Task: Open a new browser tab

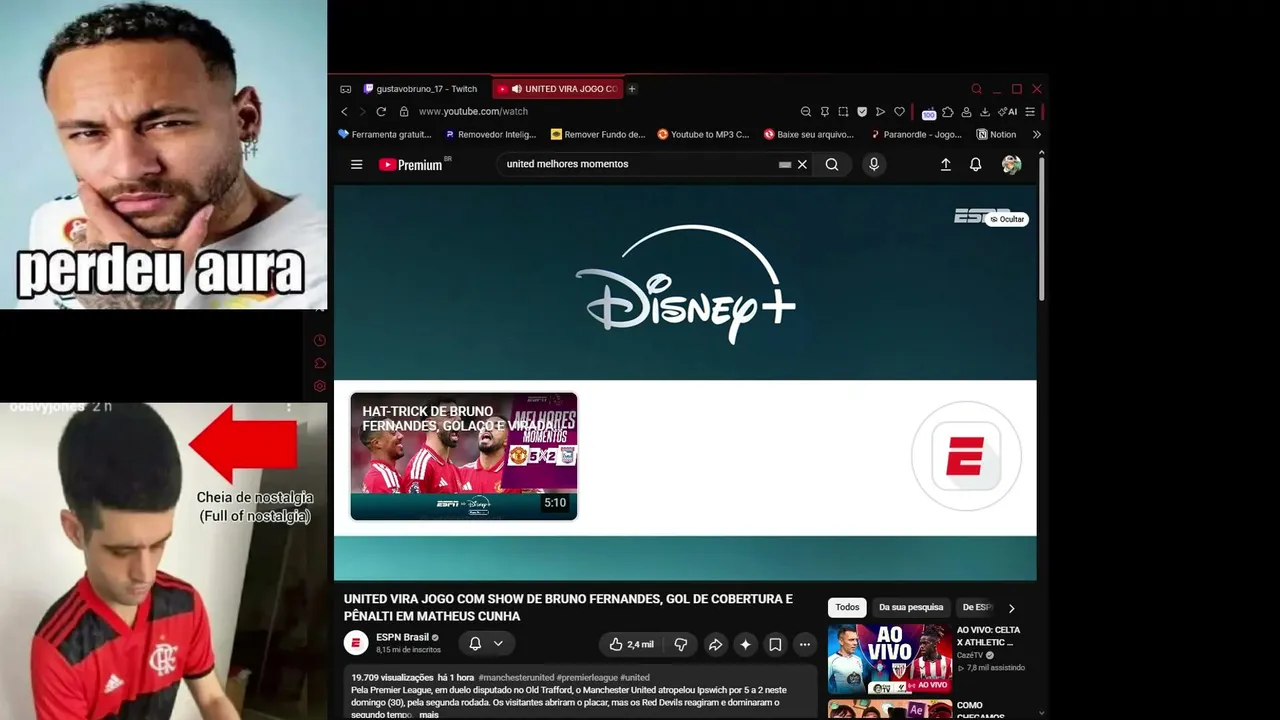Action: 632,89
